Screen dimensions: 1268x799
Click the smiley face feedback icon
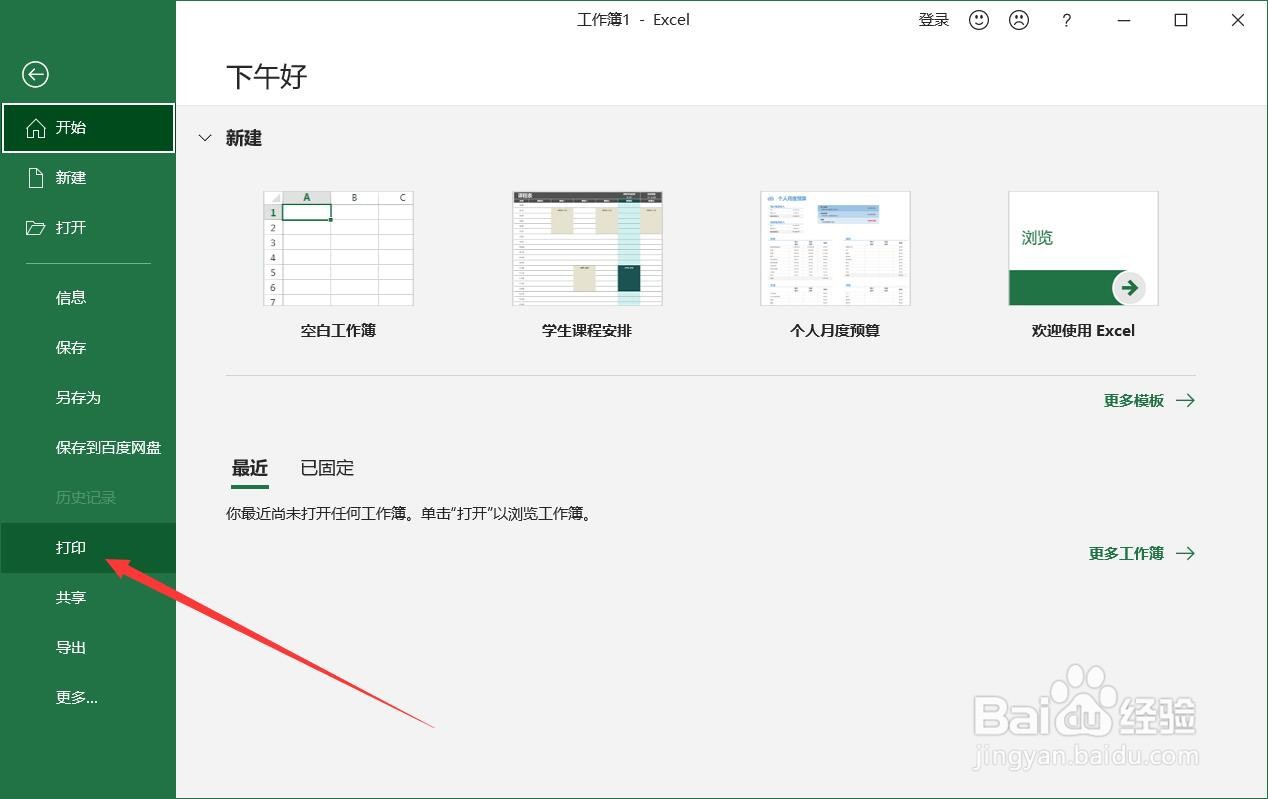pyautogui.click(x=979, y=20)
